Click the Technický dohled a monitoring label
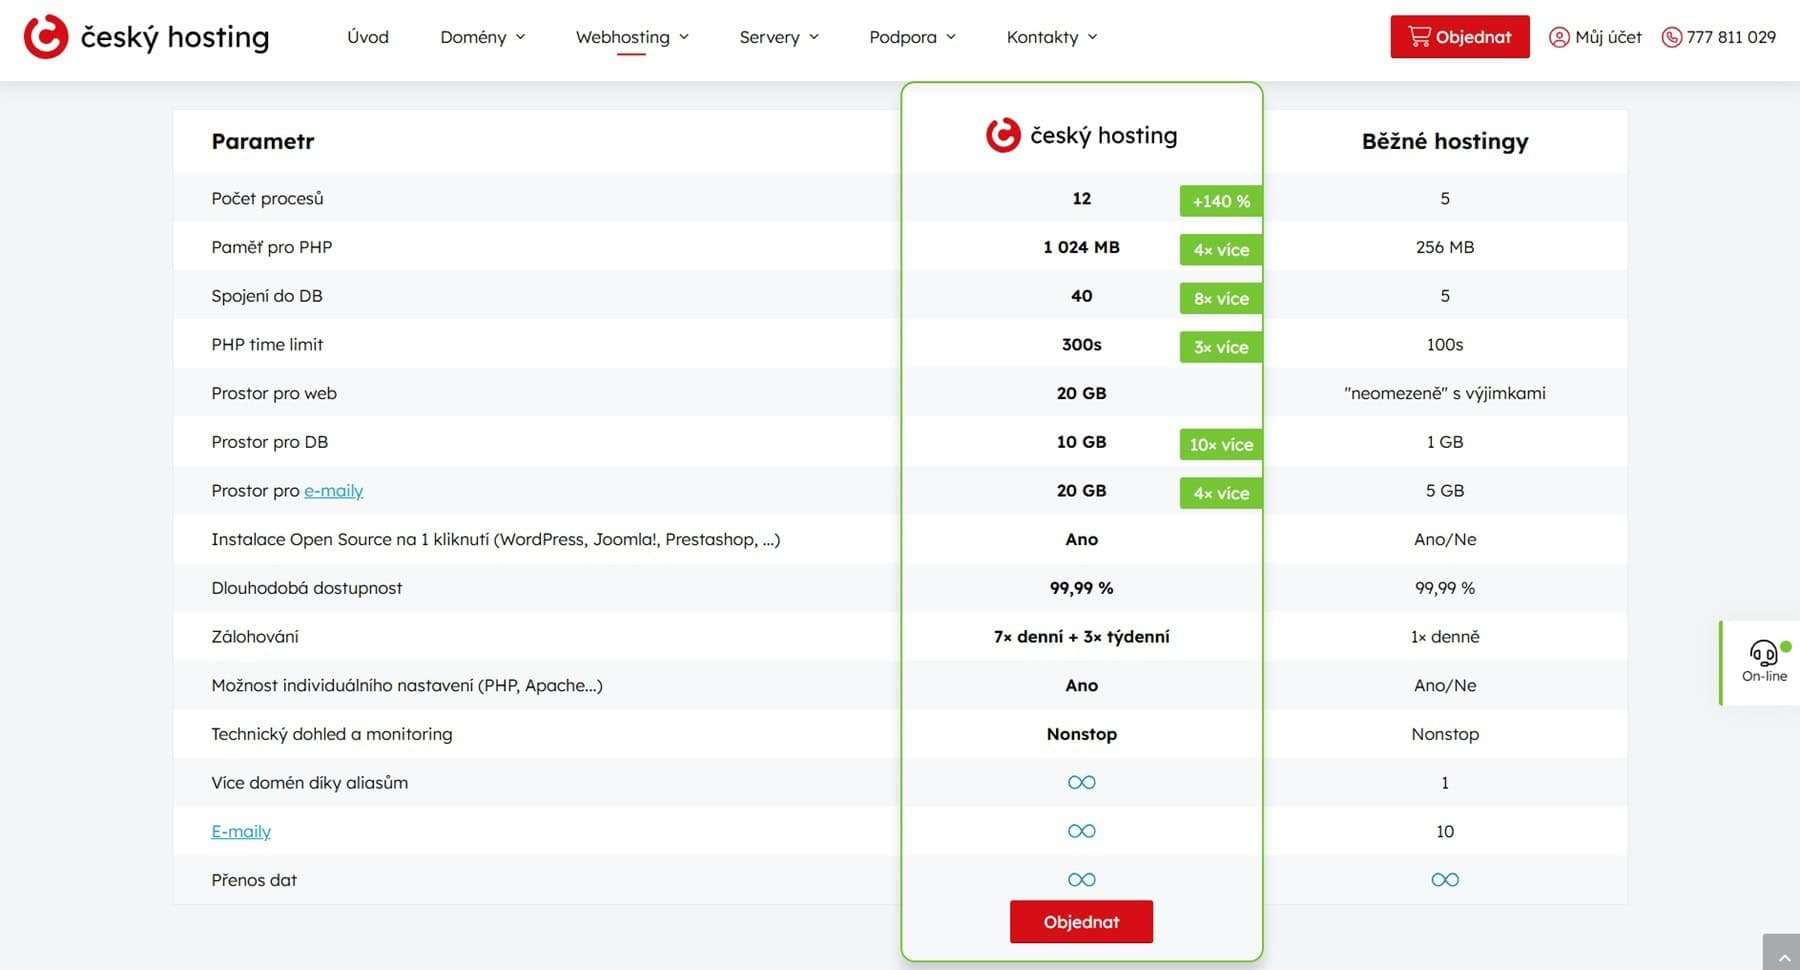This screenshot has height=970, width=1800. pyautogui.click(x=332, y=734)
